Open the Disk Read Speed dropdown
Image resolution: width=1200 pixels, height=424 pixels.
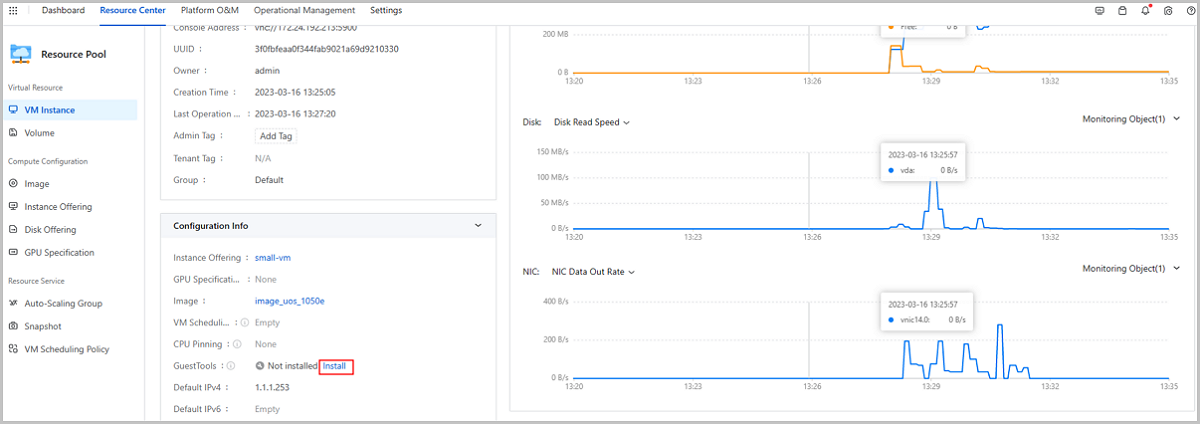click(592, 123)
